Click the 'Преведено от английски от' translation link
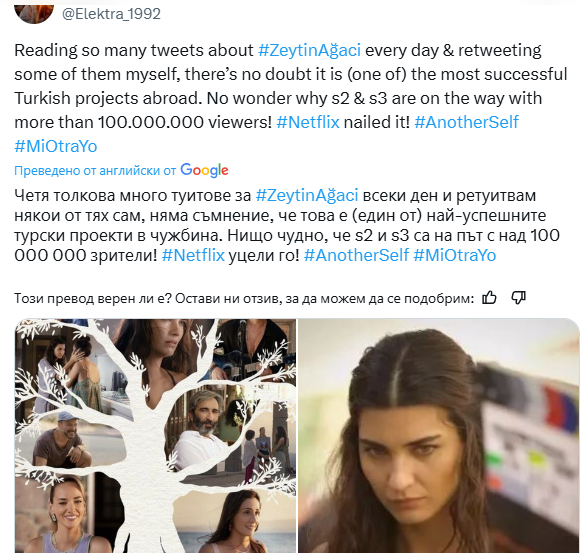Screen dimensions: 581x553 pyautogui.click(x=95, y=170)
